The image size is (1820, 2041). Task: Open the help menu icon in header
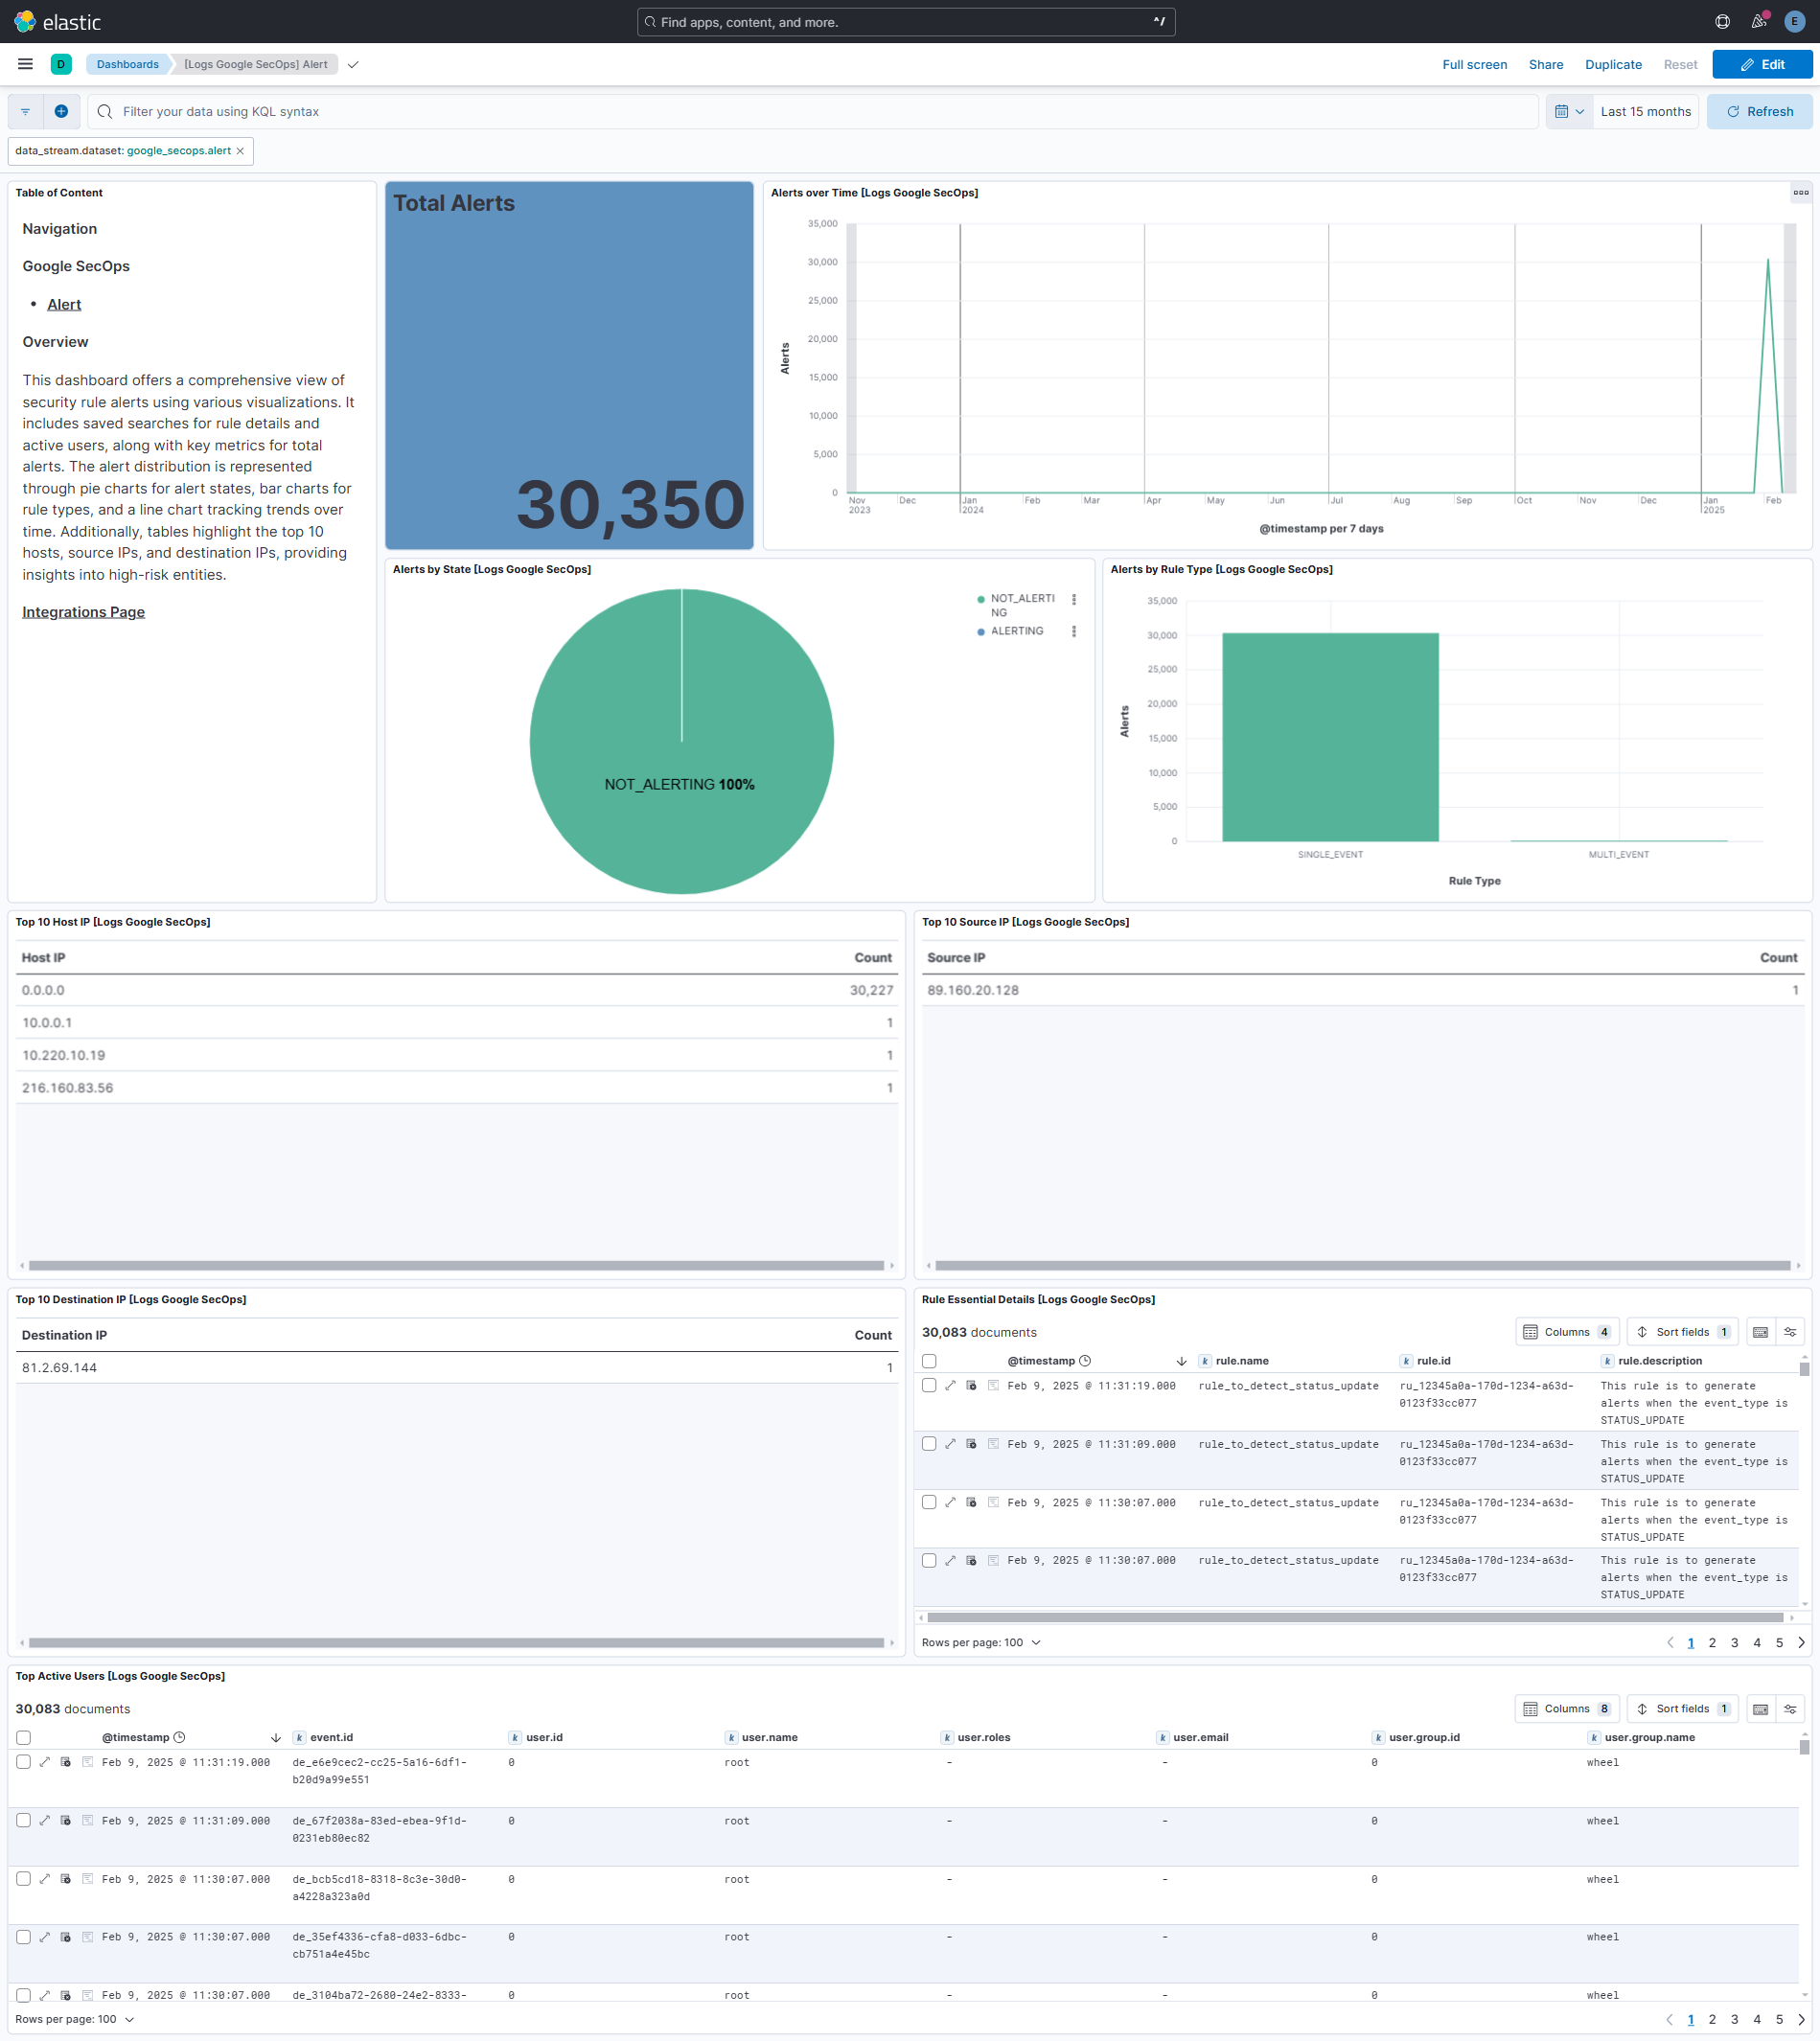1722,22
